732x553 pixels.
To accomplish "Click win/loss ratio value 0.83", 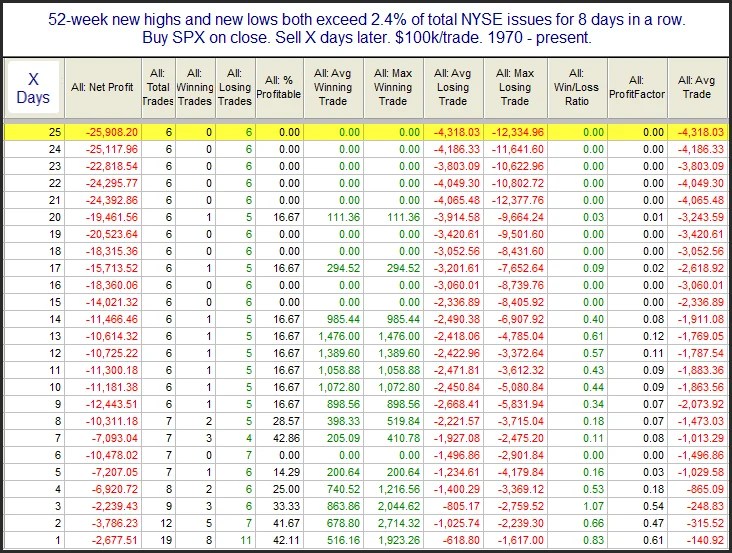I will (x=593, y=540).
